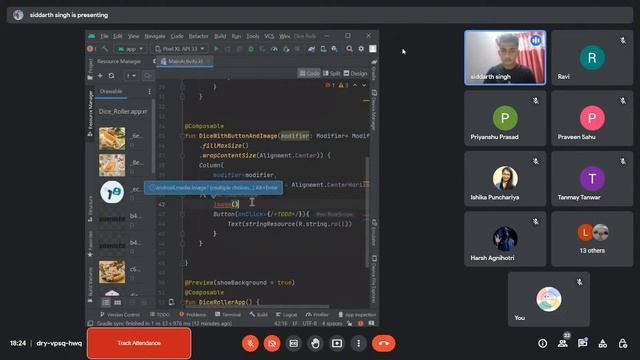Open the File menu in Android Studio
This screenshot has height=360, width=640.
pyautogui.click(x=104, y=36)
